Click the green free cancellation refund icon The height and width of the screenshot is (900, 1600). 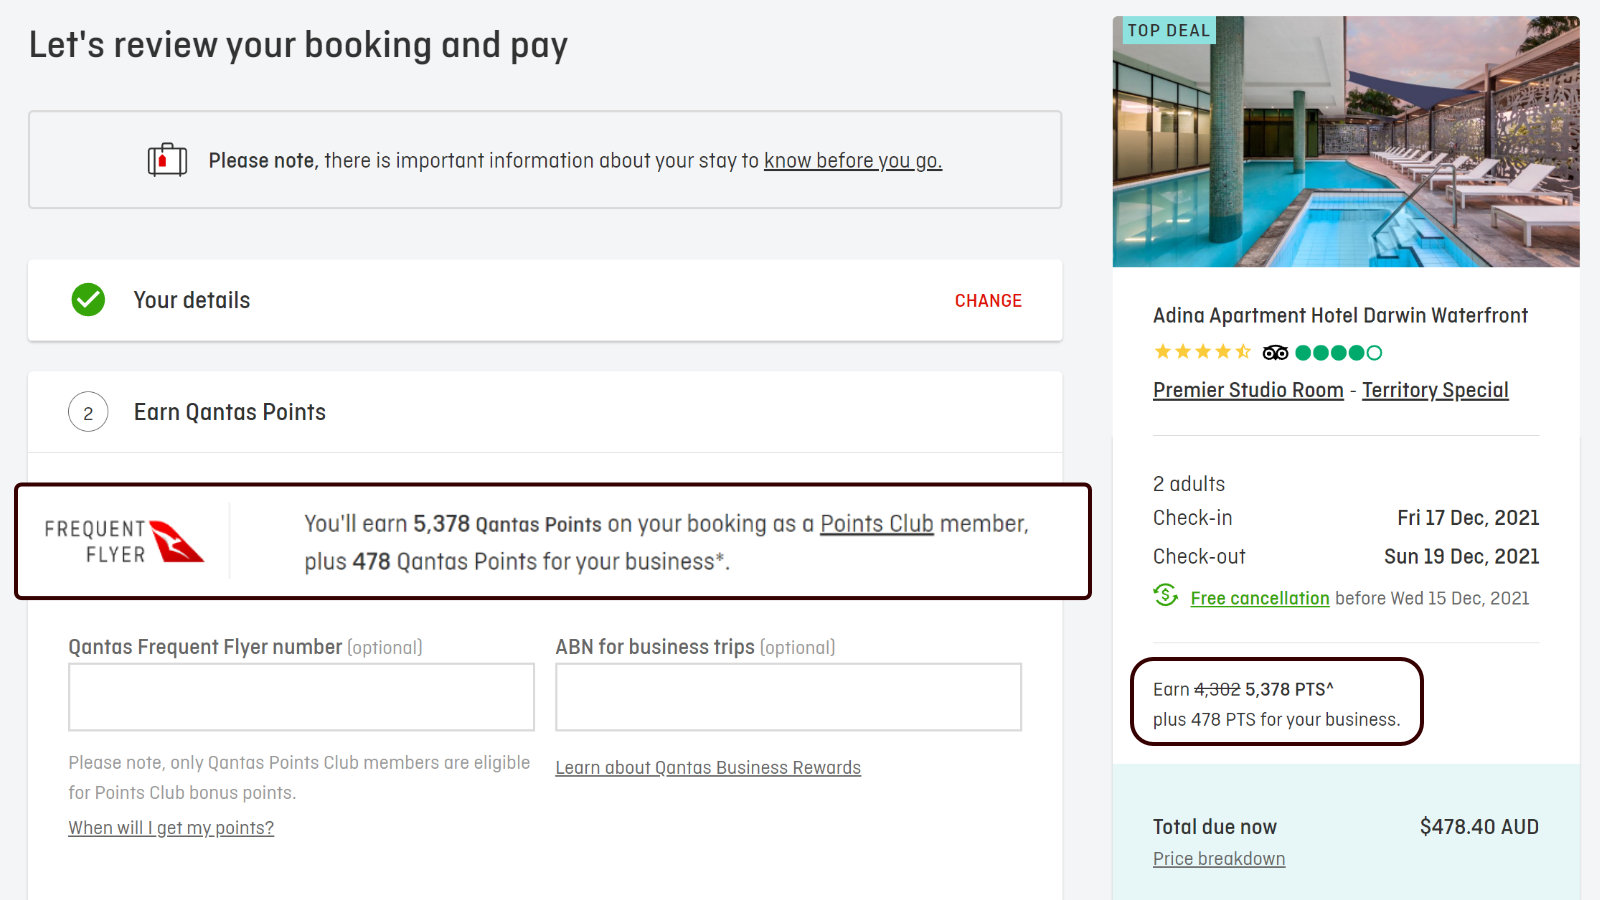click(1166, 596)
